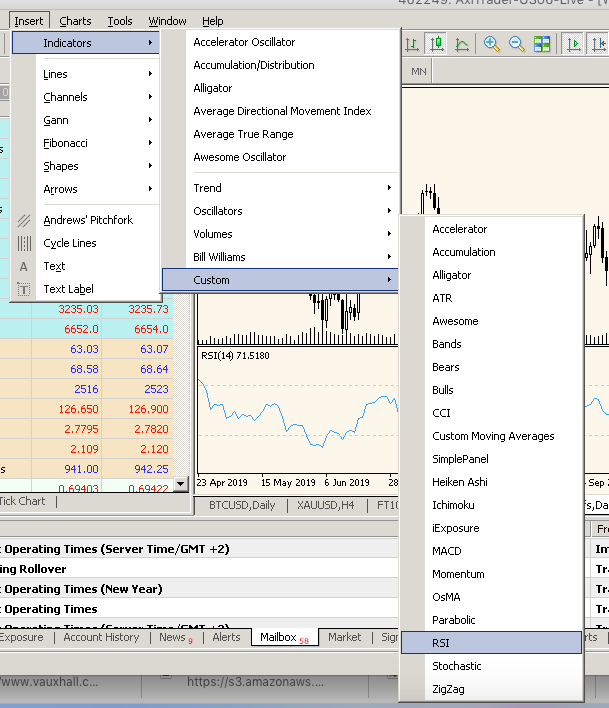The width and height of the screenshot is (609, 708).
Task: Select the MN timeframe button
Action: point(418,72)
